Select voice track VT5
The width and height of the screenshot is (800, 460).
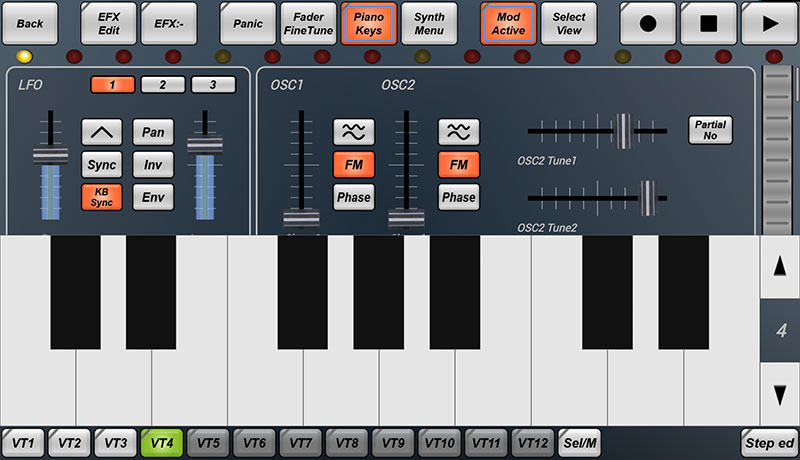tap(208, 443)
